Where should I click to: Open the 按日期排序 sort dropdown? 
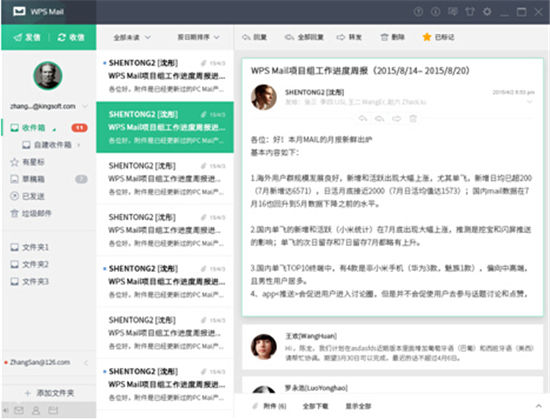199,37
